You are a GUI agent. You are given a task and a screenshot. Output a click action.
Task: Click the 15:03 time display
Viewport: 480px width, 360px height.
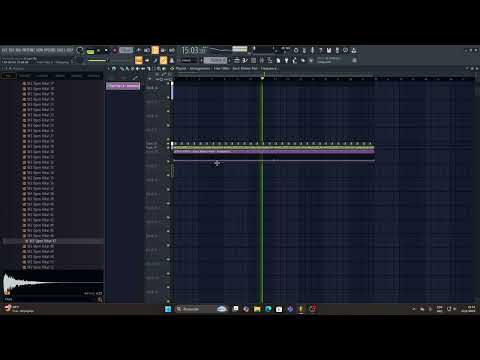(194, 50)
